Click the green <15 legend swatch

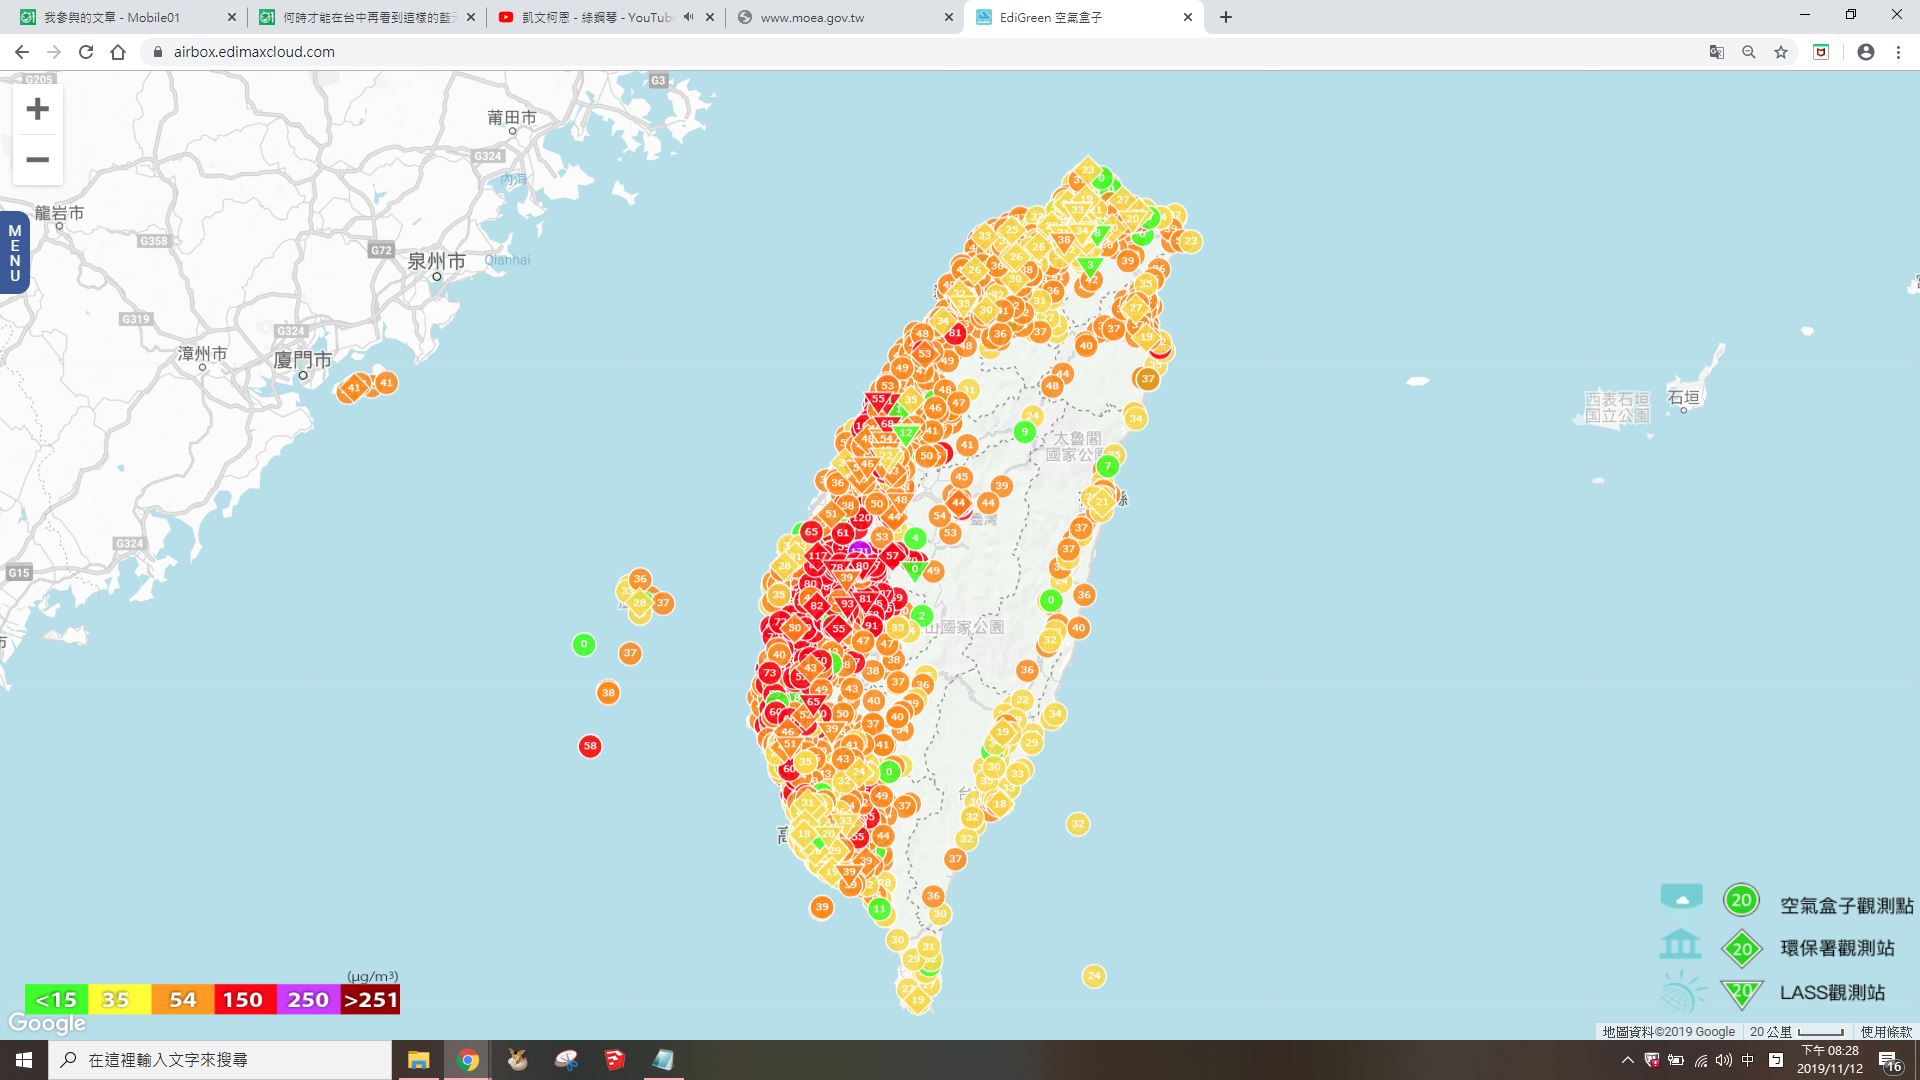pos(57,1000)
